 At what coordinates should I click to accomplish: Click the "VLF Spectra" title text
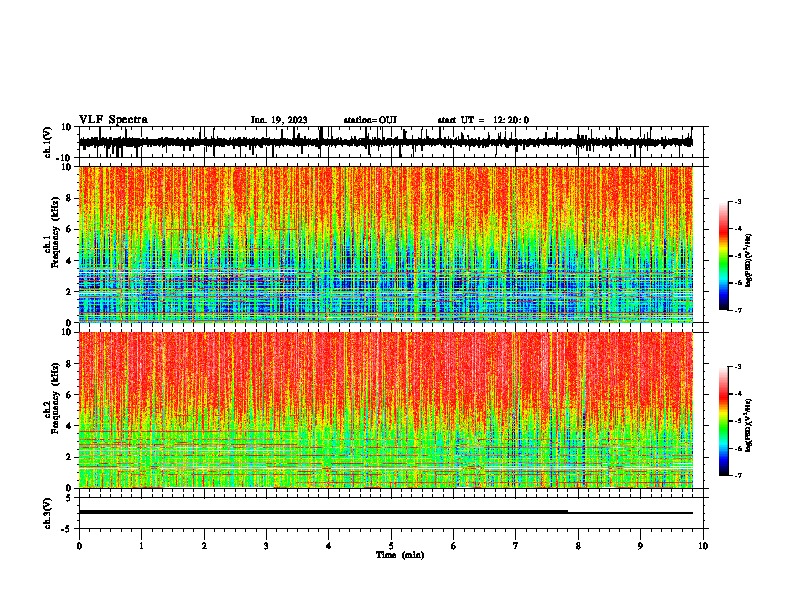pyautogui.click(x=113, y=120)
